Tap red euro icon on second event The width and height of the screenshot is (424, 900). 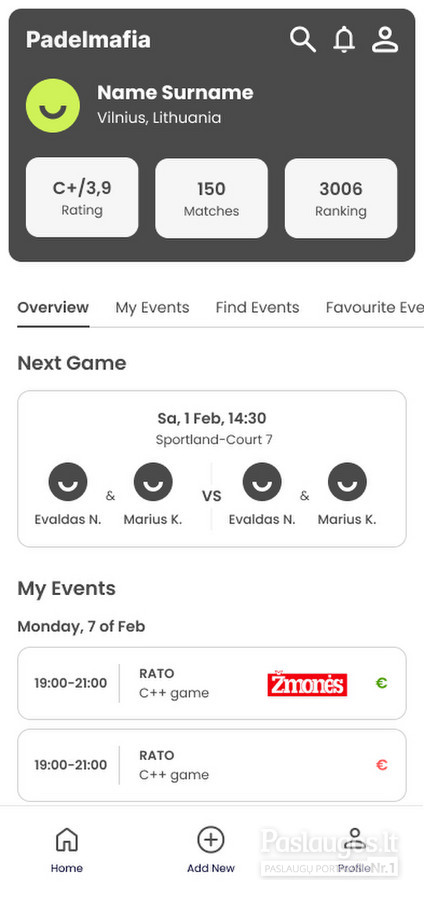pyautogui.click(x=382, y=765)
